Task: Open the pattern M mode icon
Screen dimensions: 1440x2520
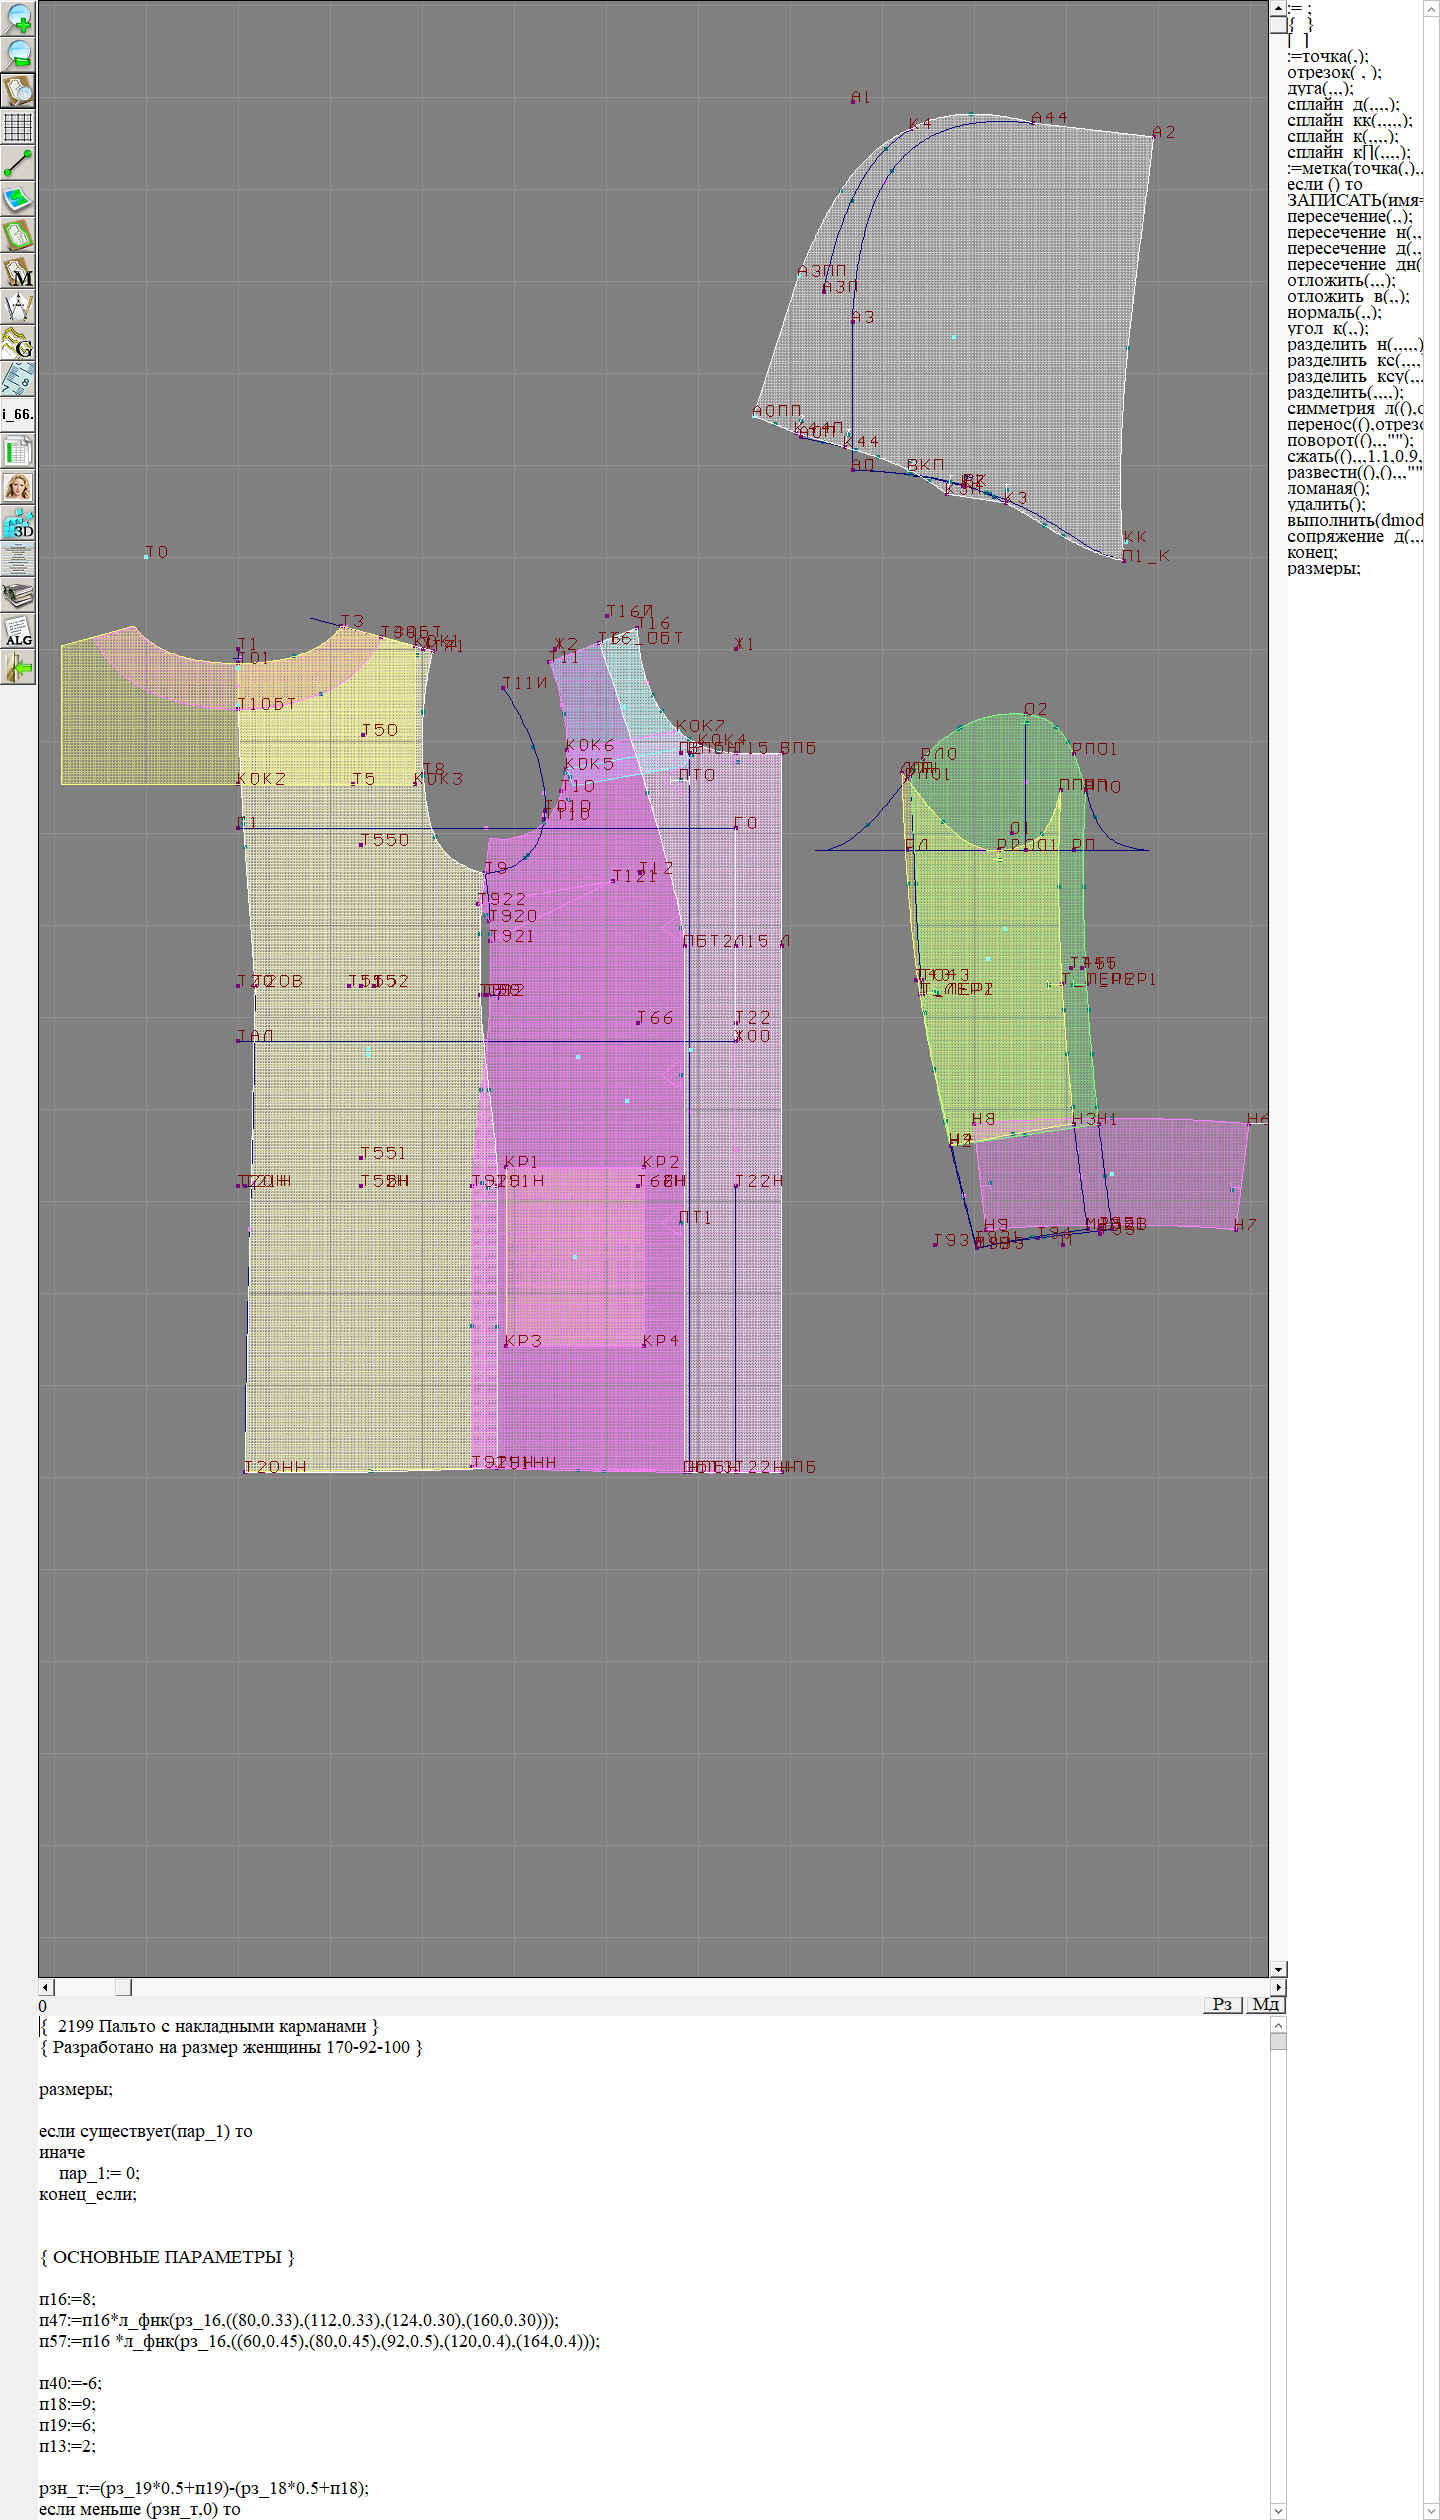Action: pyautogui.click(x=18, y=272)
